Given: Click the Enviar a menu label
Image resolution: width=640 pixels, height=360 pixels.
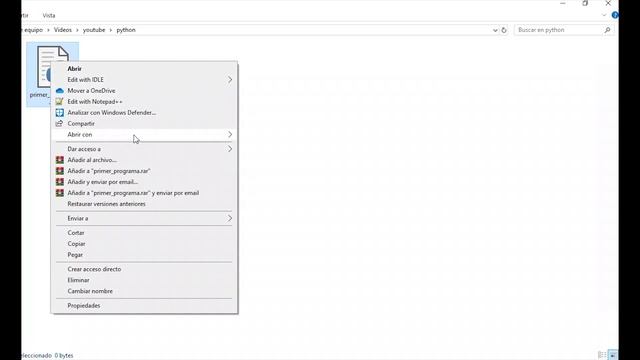Looking at the screenshot, I should [x=78, y=218].
